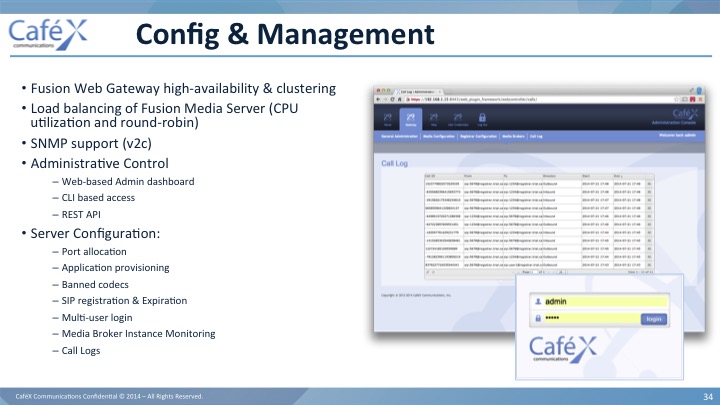Click the 'Config & Management' slide title
720x405 pixels.
click(285, 35)
